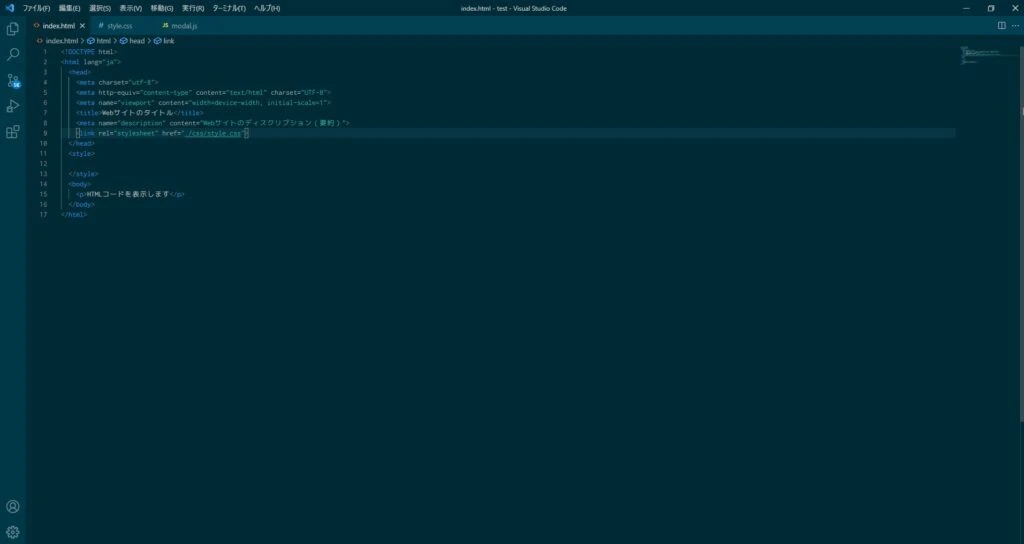Switch to the modal.js tab
1024x544 pixels.
pos(184,26)
